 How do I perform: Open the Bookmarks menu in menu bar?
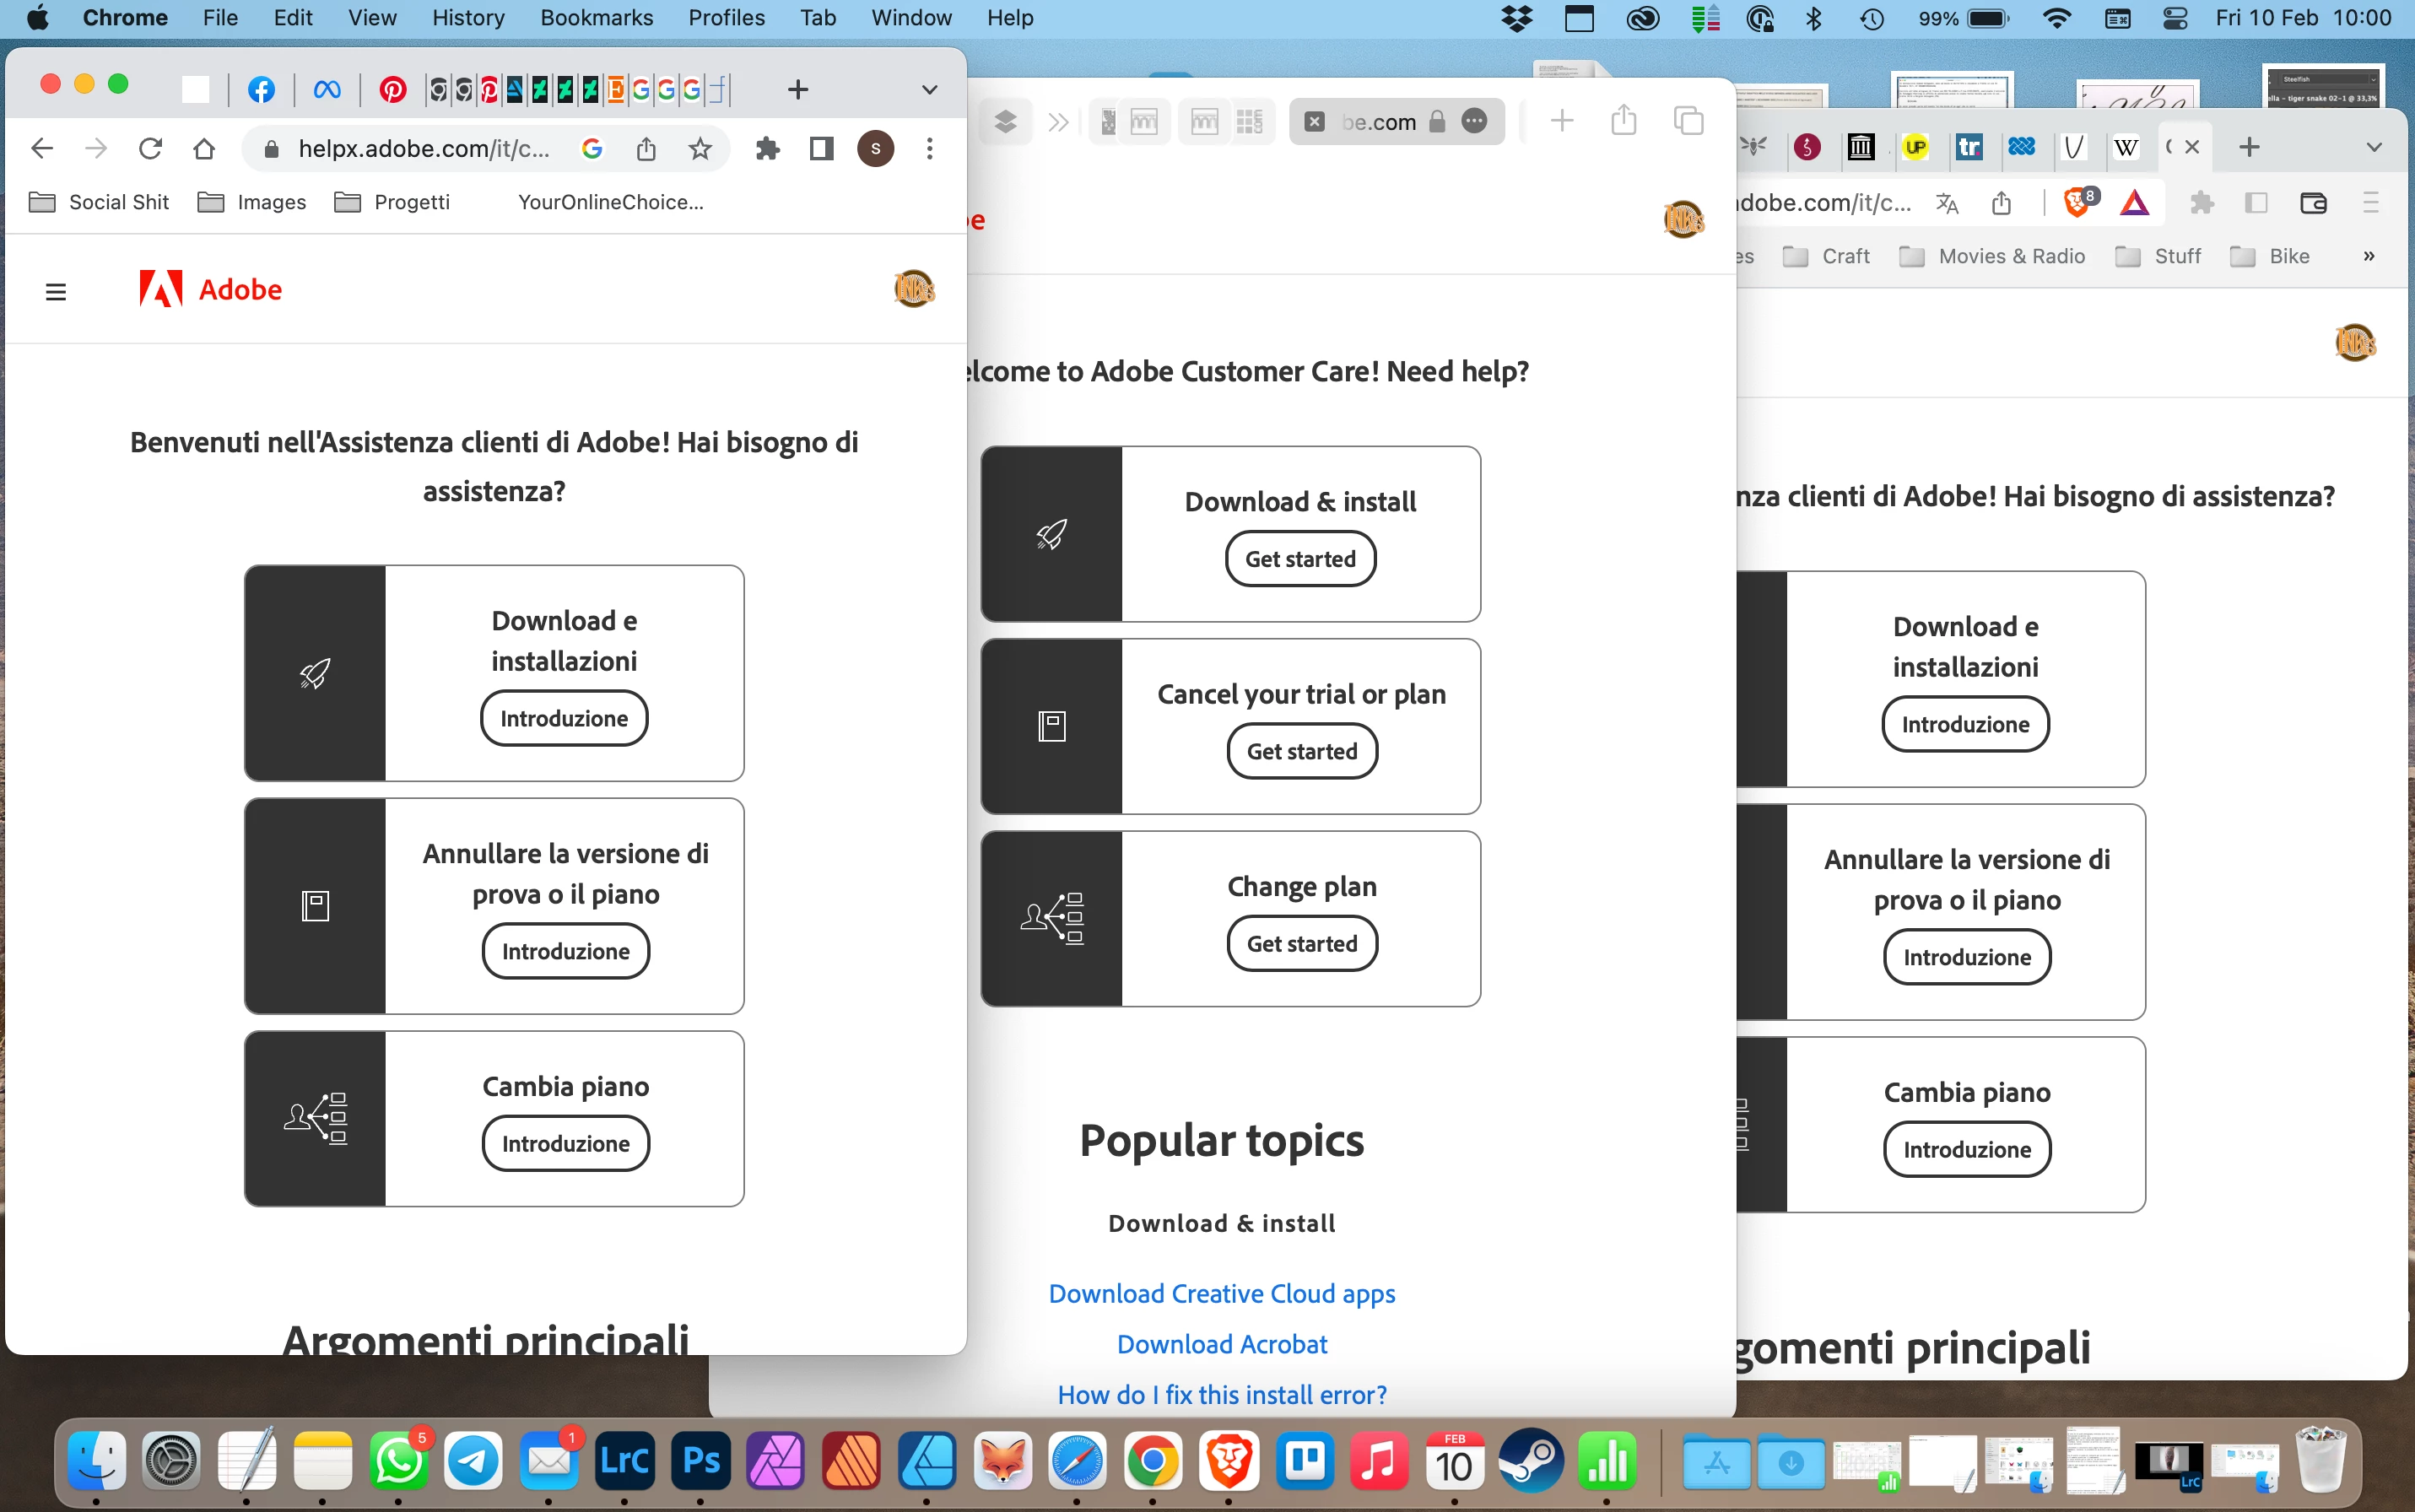(x=596, y=18)
